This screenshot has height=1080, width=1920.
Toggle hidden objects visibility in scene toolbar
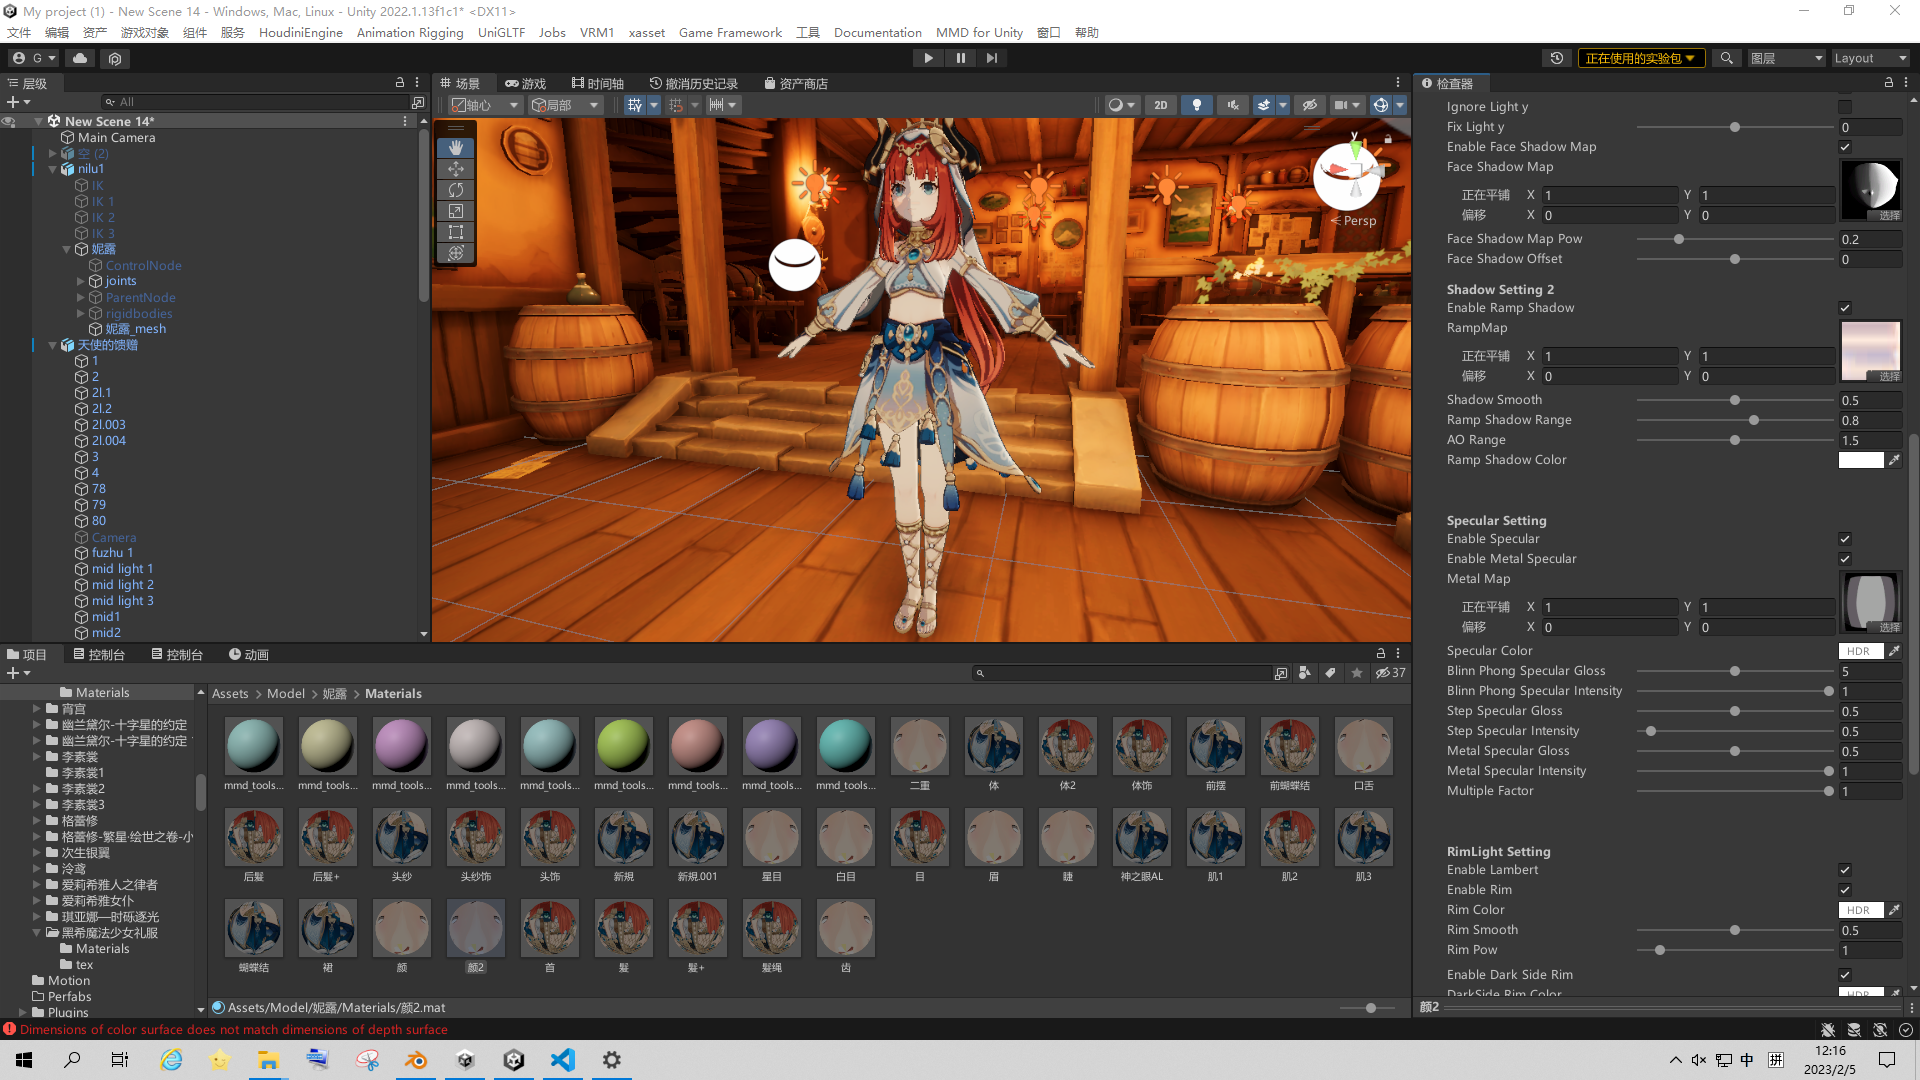coord(1309,105)
